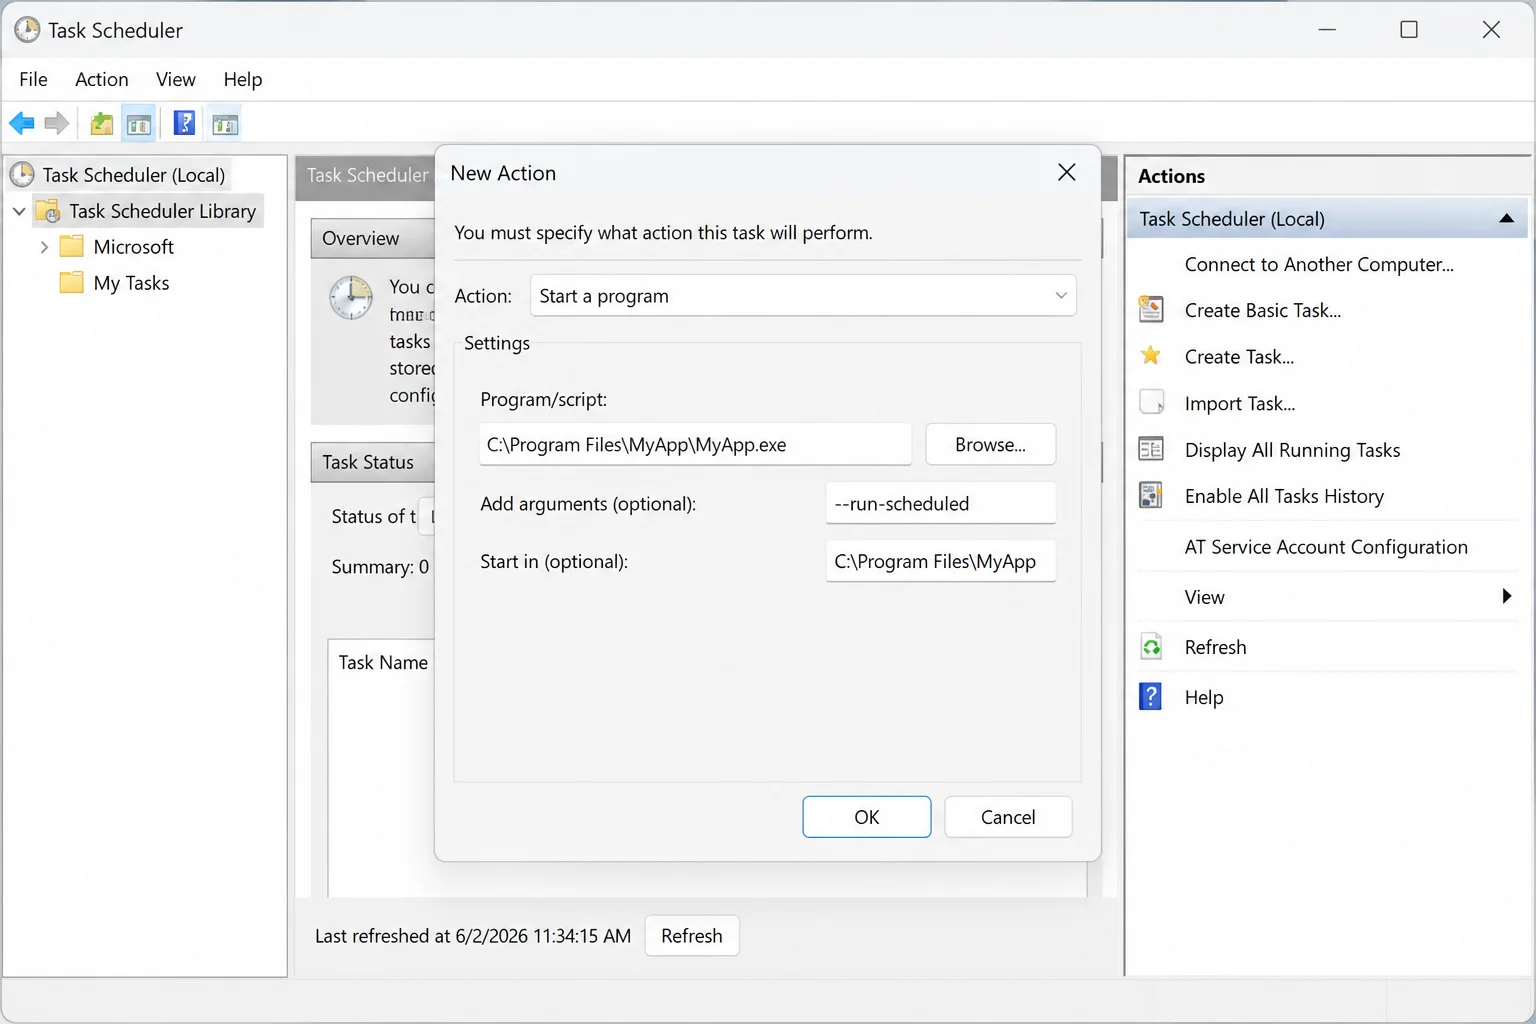1536x1024 pixels.
Task: Click the Actions pane title
Action: coord(1171,176)
